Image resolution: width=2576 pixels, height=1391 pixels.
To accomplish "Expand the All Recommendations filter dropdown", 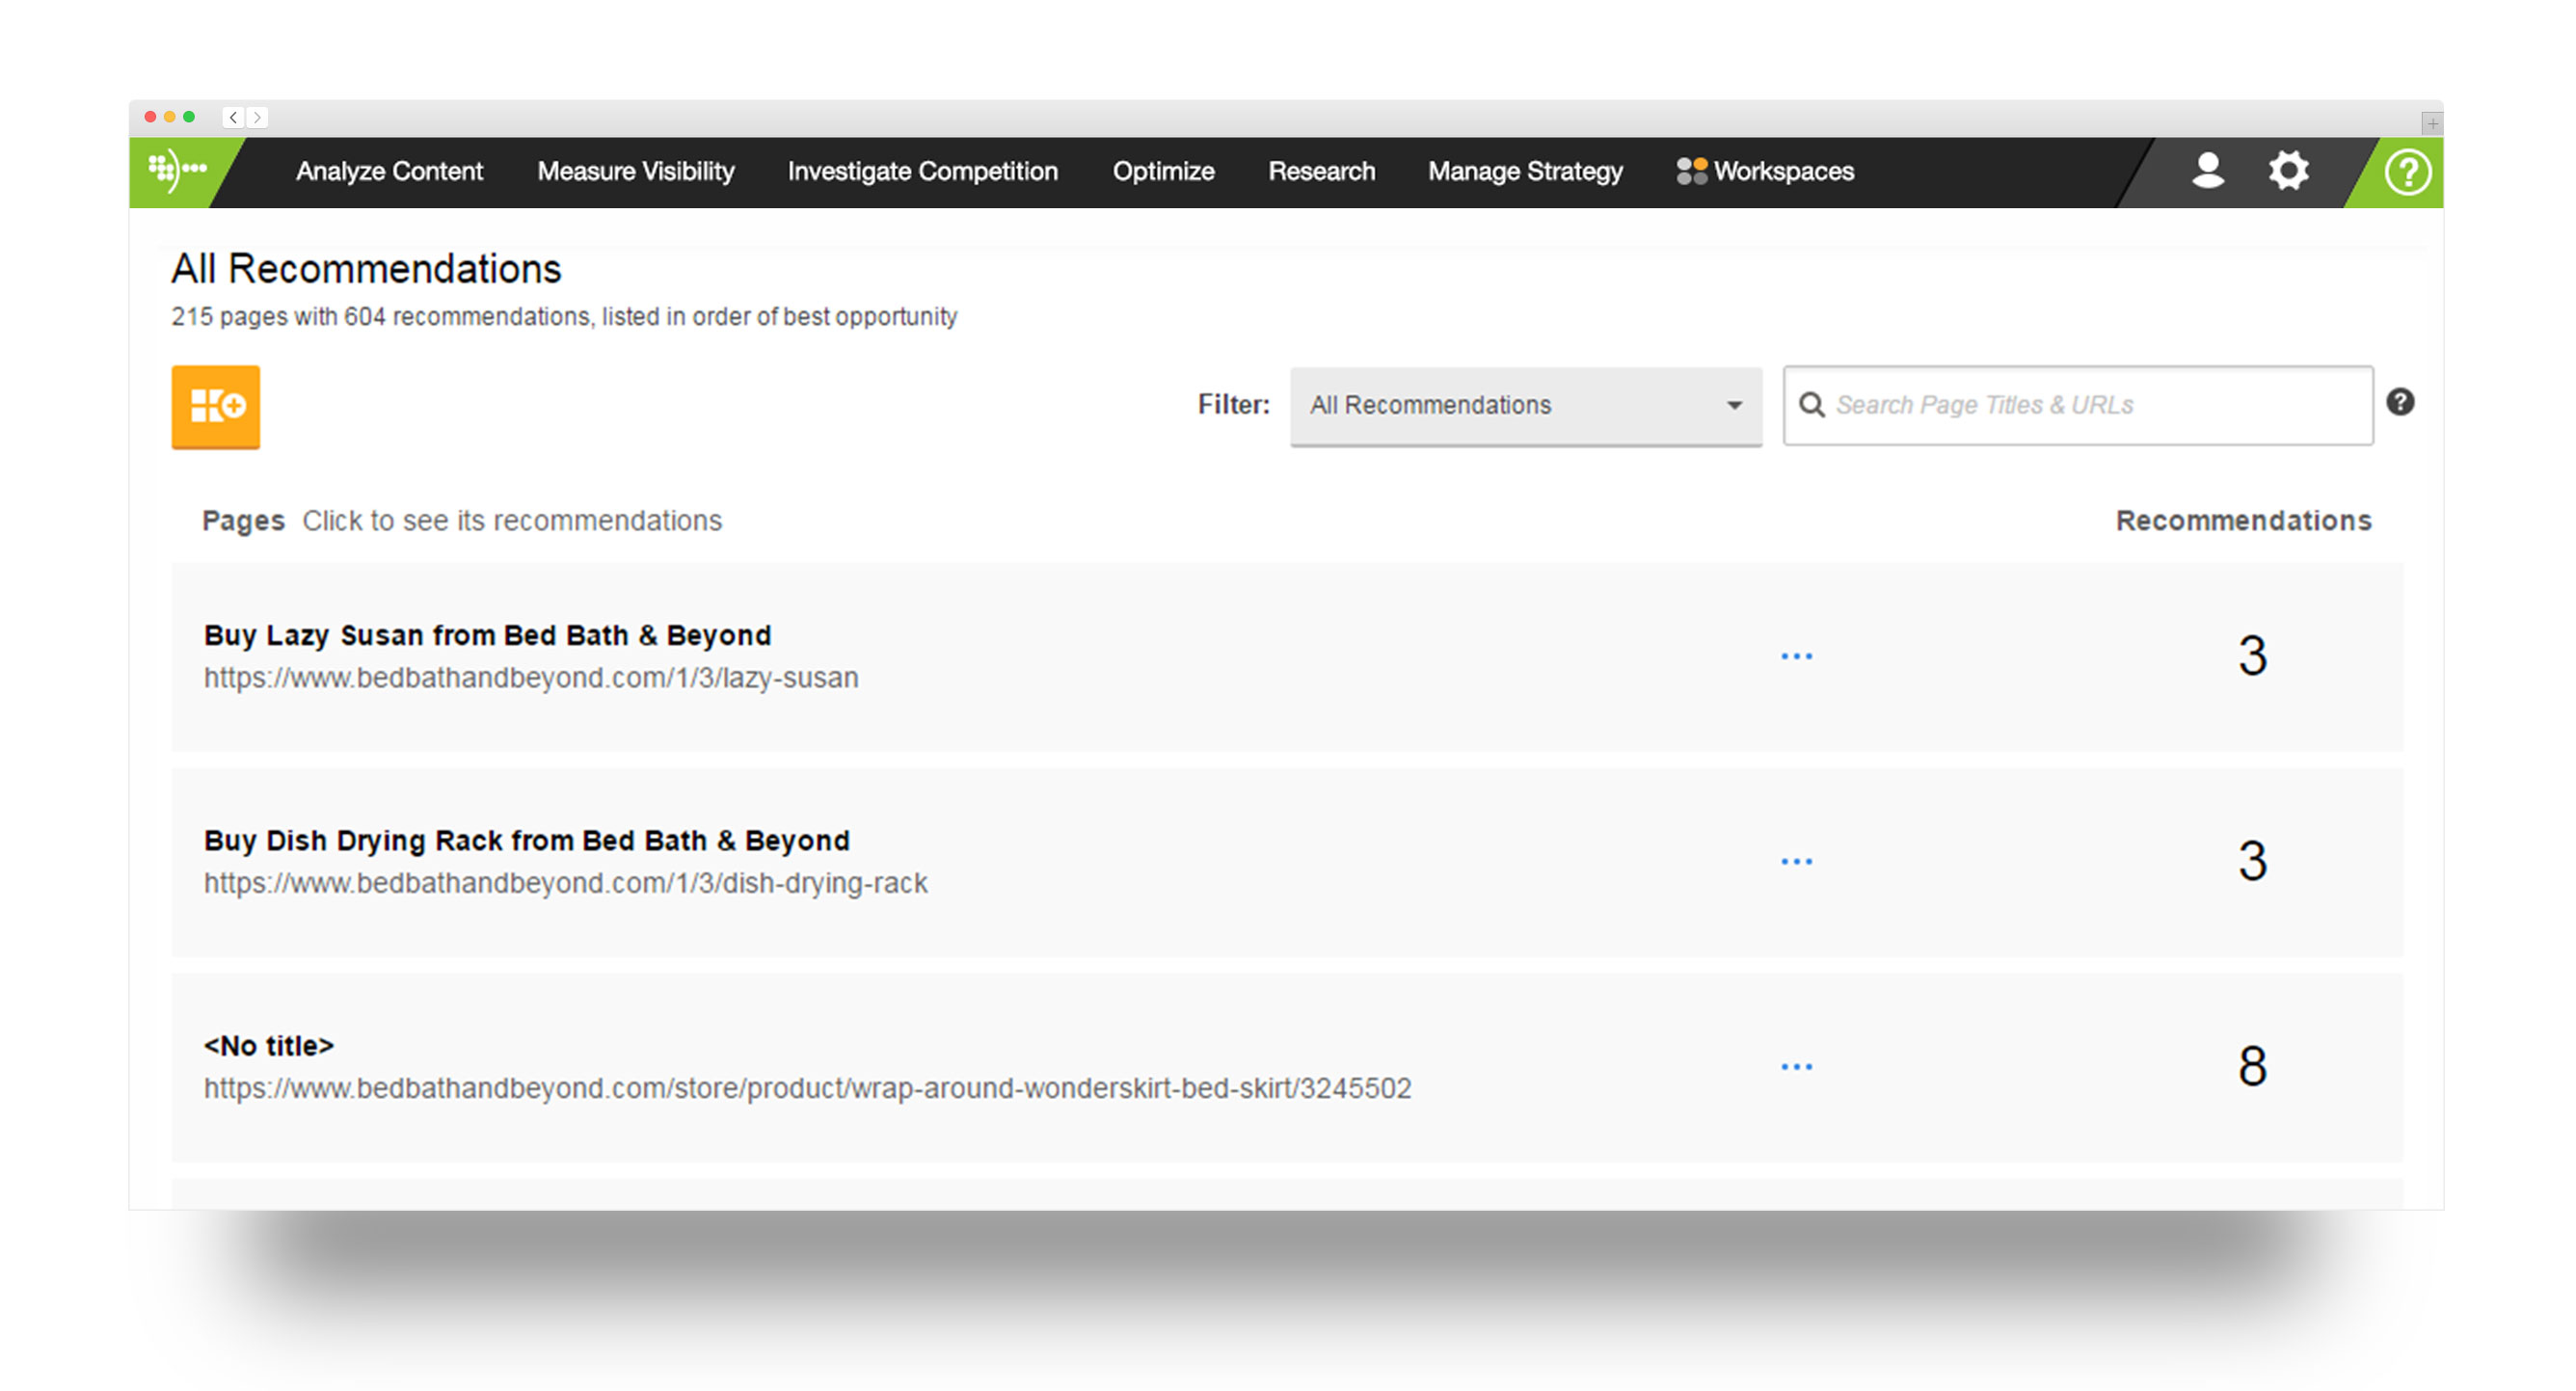I will (x=1525, y=406).
